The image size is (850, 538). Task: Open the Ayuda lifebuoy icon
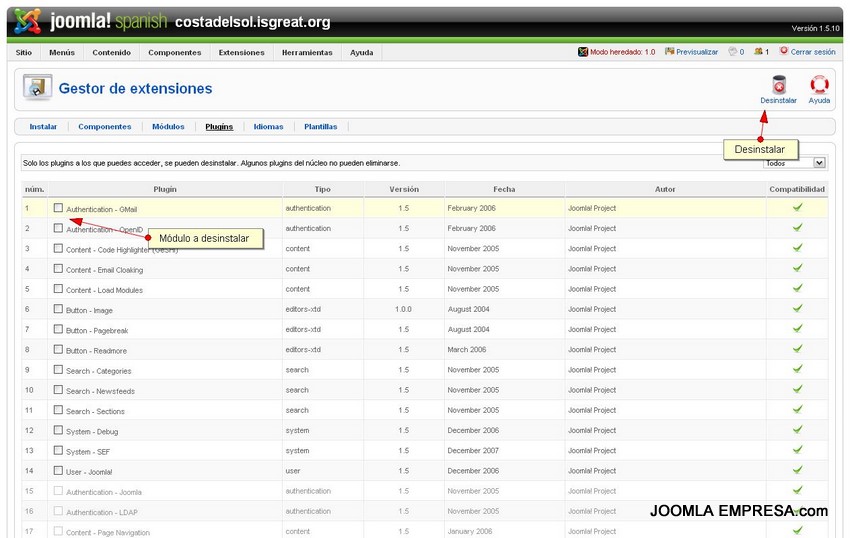[819, 85]
